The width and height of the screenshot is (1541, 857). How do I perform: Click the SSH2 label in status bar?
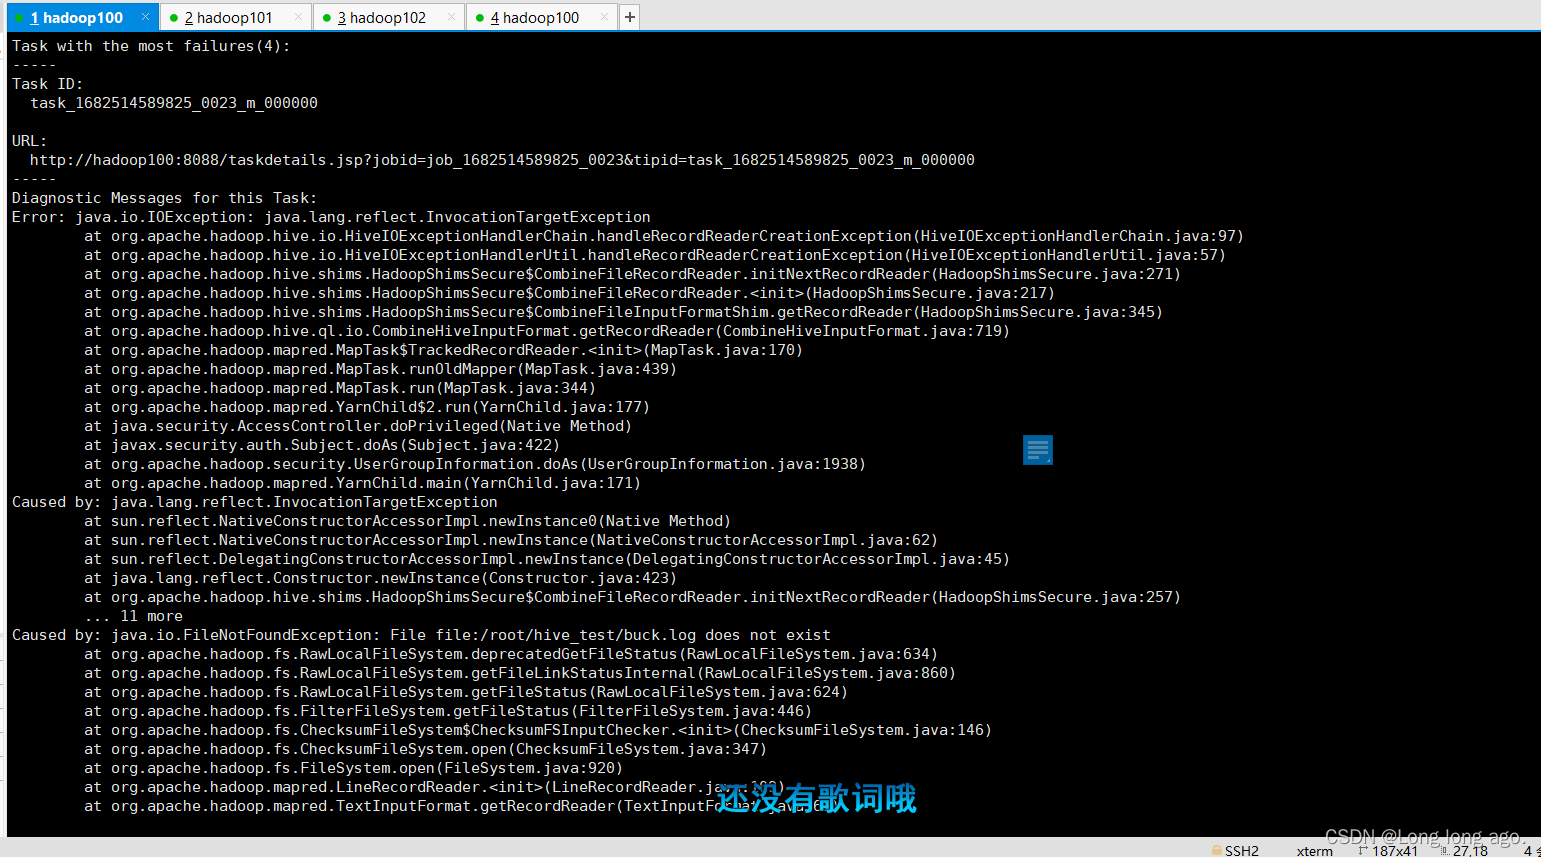[x=1242, y=850]
